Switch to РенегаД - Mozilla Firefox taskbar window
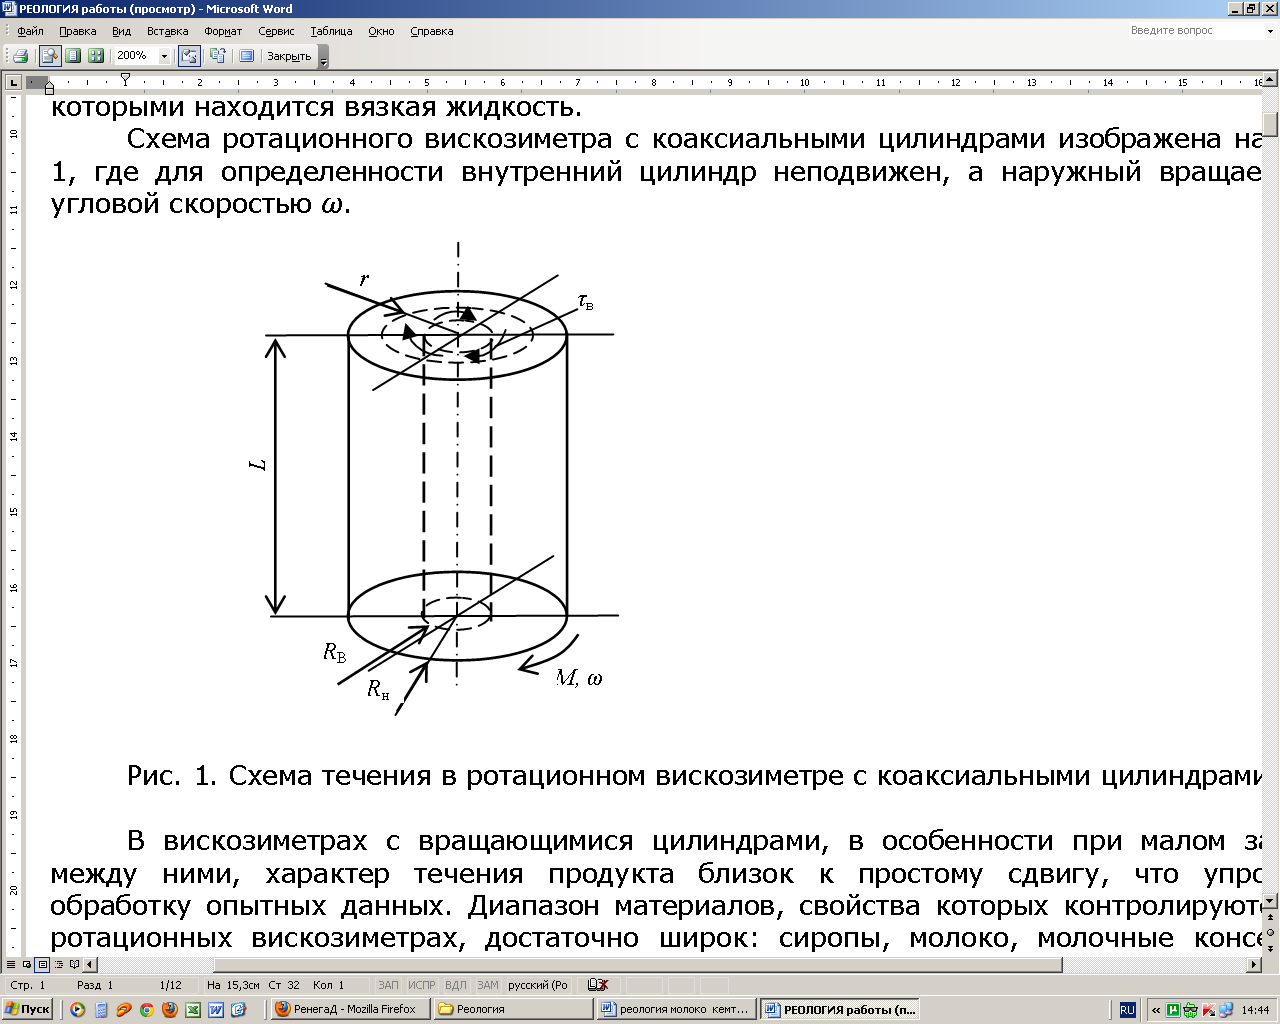Viewport: 1280px width, 1024px height. pyautogui.click(x=351, y=1009)
